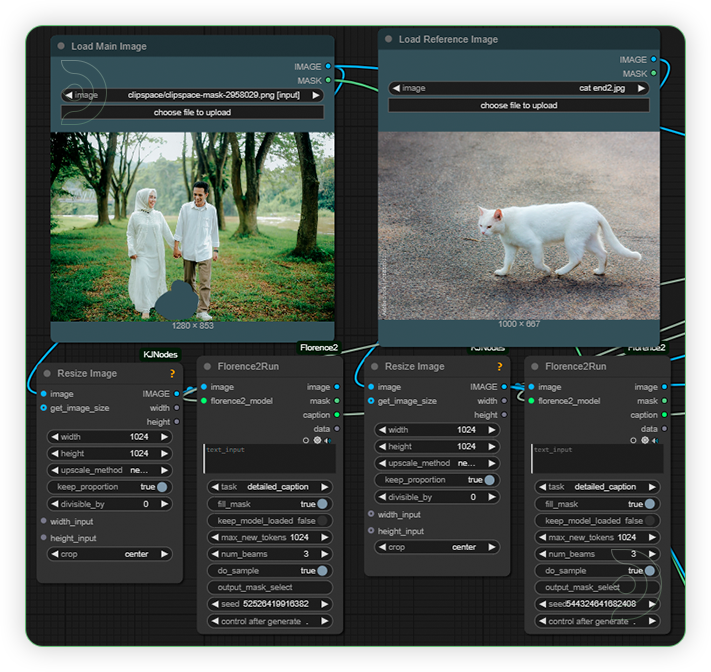Click the speaker icon above text_input in the left Florence2Run node

pos(328,440)
